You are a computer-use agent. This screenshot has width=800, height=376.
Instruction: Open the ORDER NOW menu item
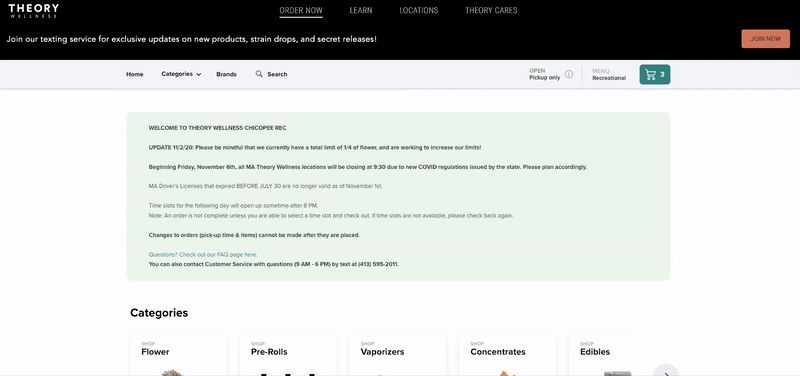[301, 10]
